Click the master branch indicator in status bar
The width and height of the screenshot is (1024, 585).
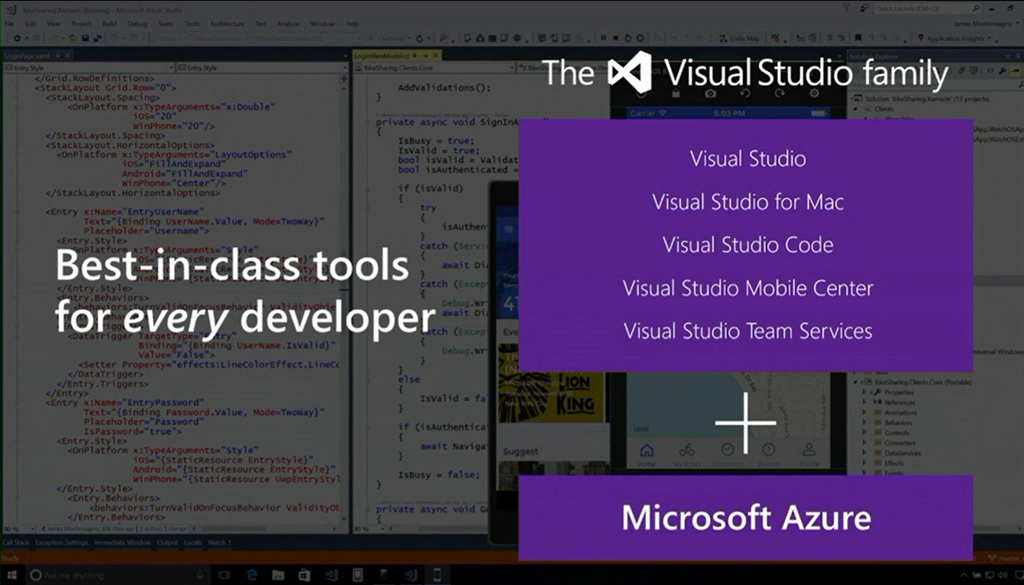click(x=1002, y=558)
